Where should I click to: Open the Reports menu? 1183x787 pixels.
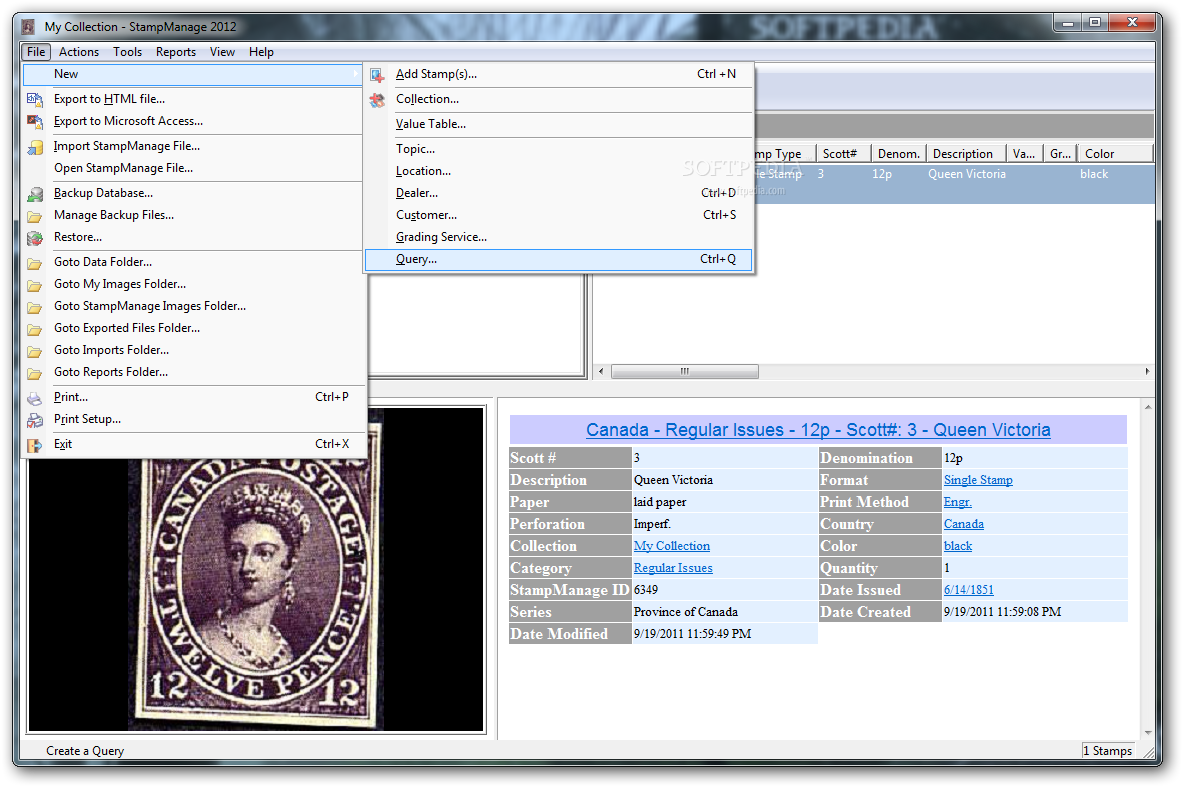pos(176,51)
